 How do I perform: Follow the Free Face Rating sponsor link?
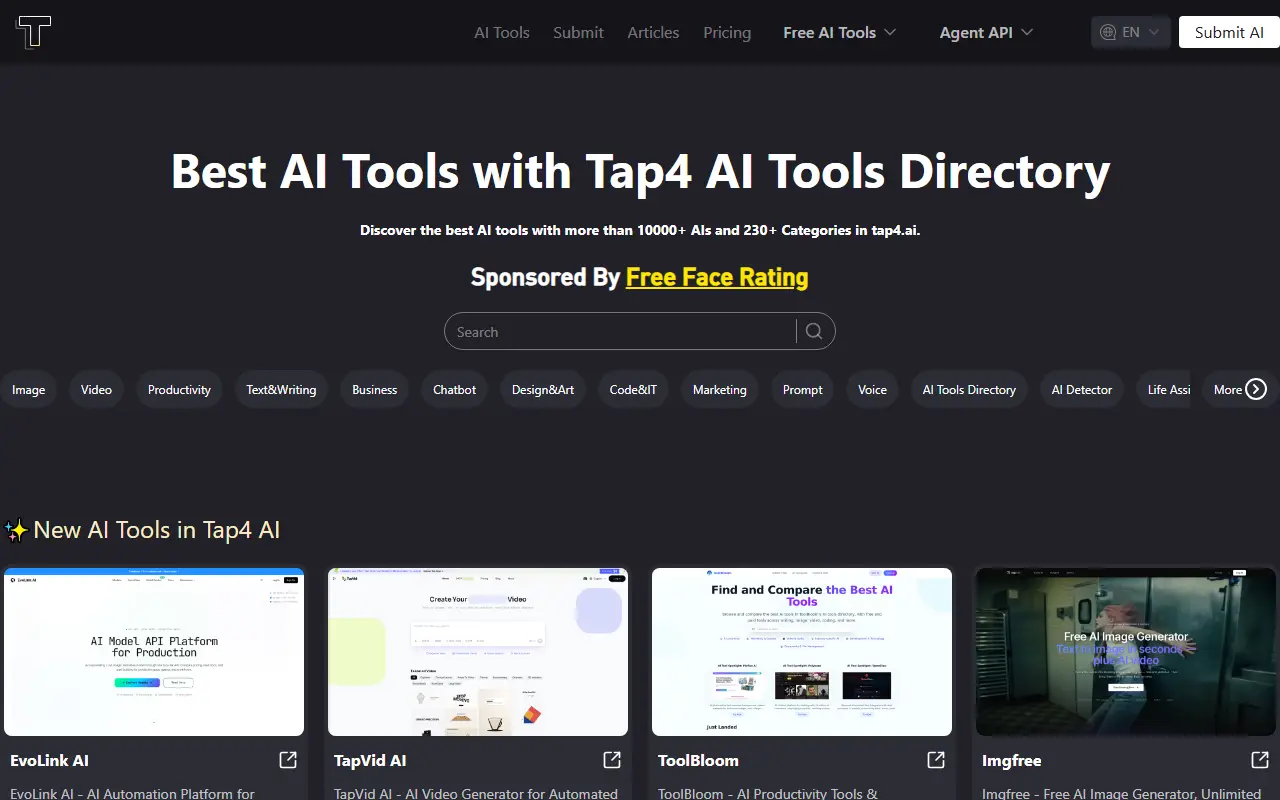717,277
